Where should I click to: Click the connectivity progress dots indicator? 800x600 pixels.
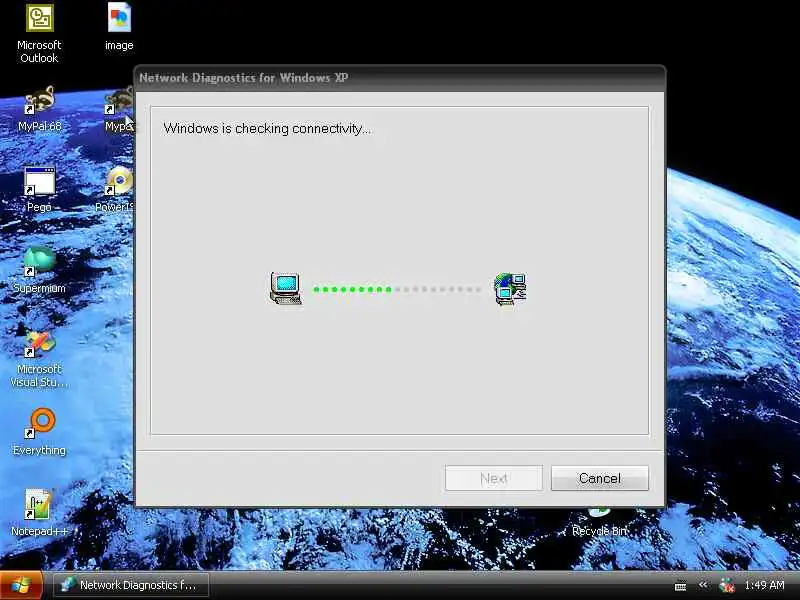tap(397, 289)
